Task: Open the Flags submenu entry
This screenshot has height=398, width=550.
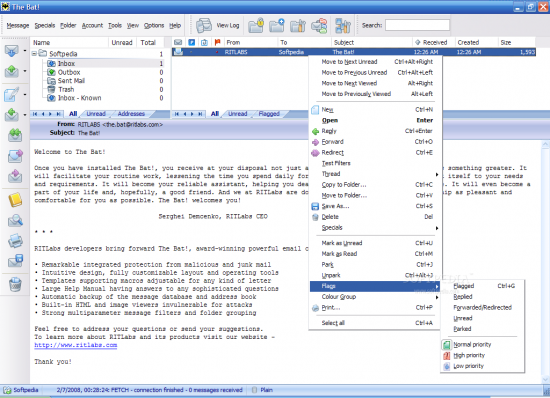Action: [375, 286]
